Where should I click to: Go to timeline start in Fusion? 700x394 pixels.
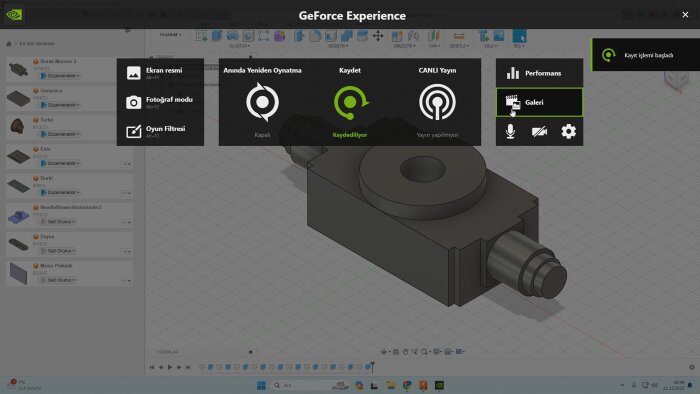(152, 367)
